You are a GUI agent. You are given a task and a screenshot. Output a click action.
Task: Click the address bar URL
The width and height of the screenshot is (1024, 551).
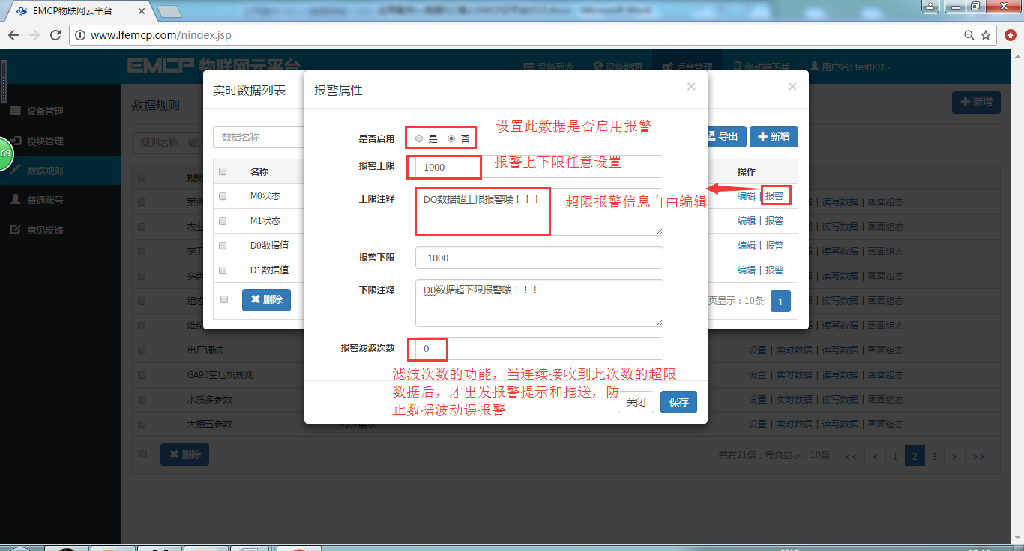click(x=161, y=35)
